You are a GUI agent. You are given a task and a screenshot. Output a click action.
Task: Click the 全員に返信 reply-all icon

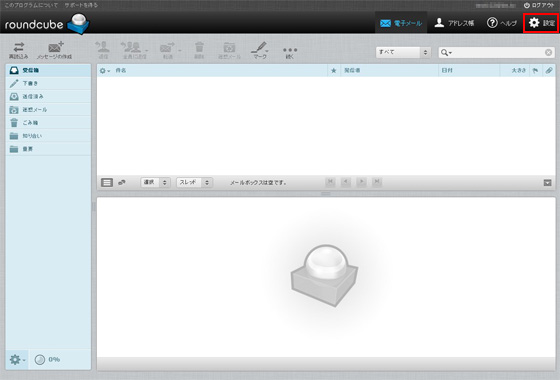pos(133,50)
